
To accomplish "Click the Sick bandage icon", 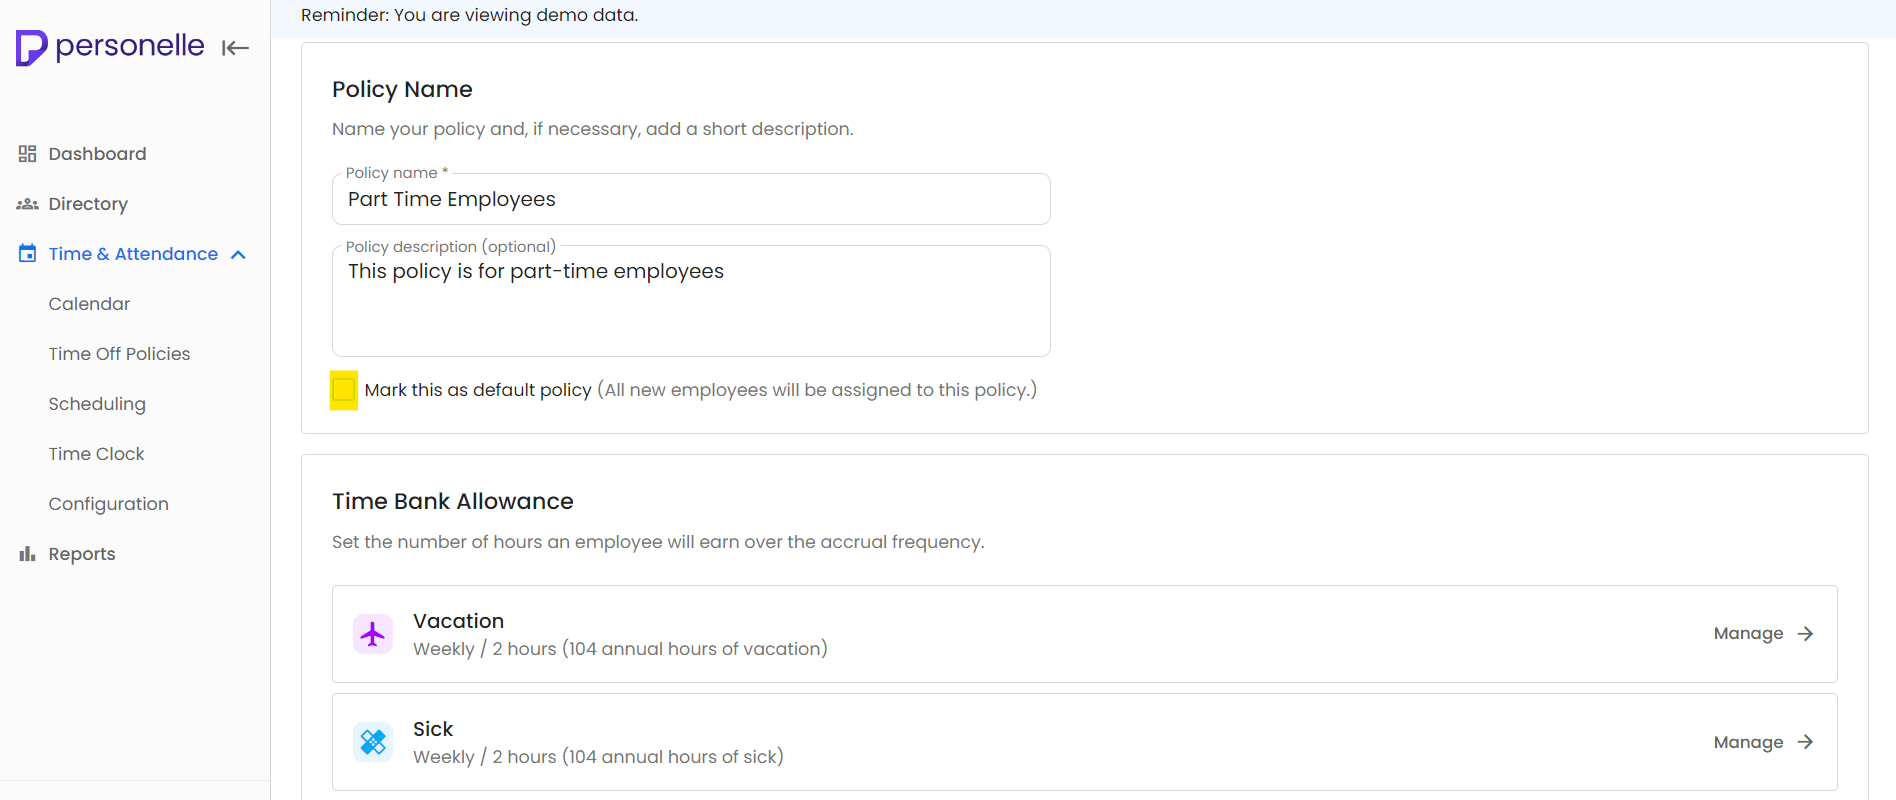I will pyautogui.click(x=372, y=741).
